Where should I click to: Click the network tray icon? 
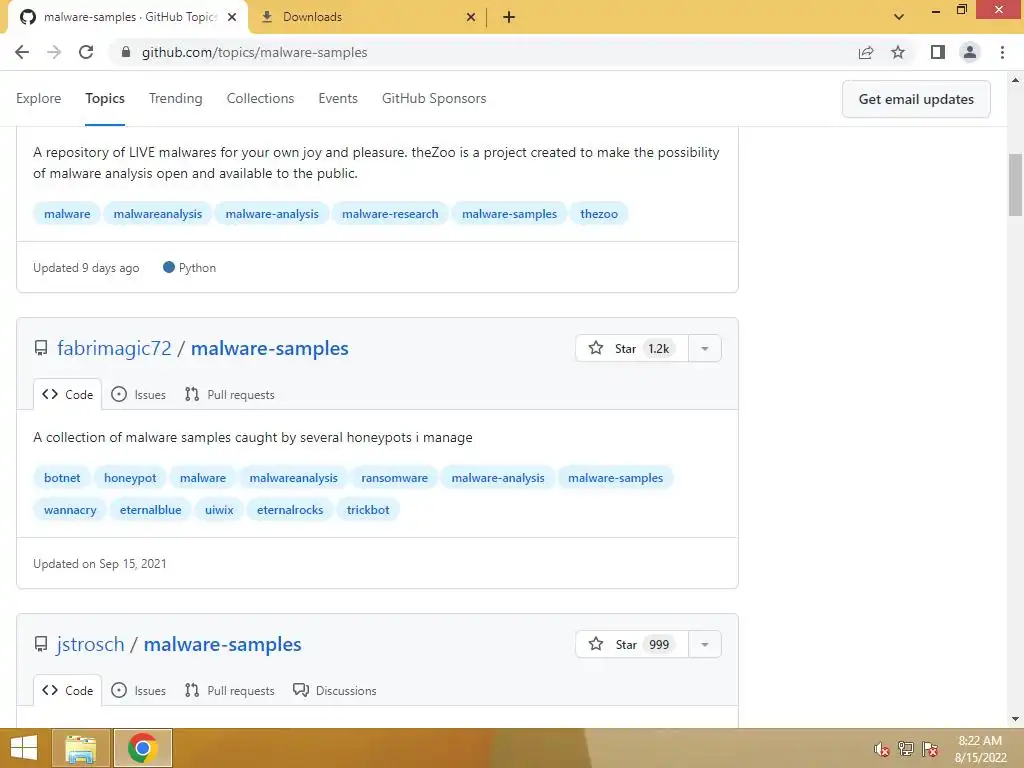(x=906, y=749)
